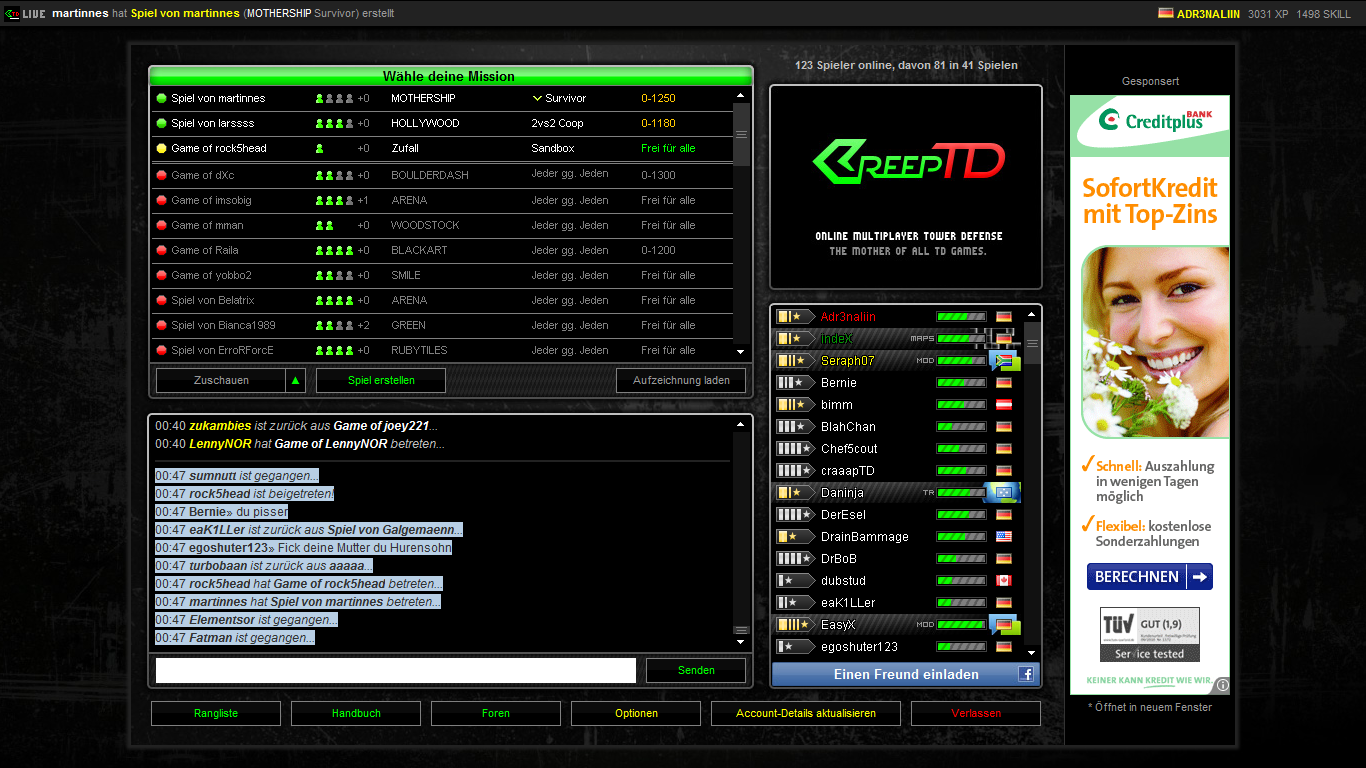This screenshot has height=768, width=1366.
Task: Click the moderator chat flag icon beside EasyX
Action: tap(1004, 625)
